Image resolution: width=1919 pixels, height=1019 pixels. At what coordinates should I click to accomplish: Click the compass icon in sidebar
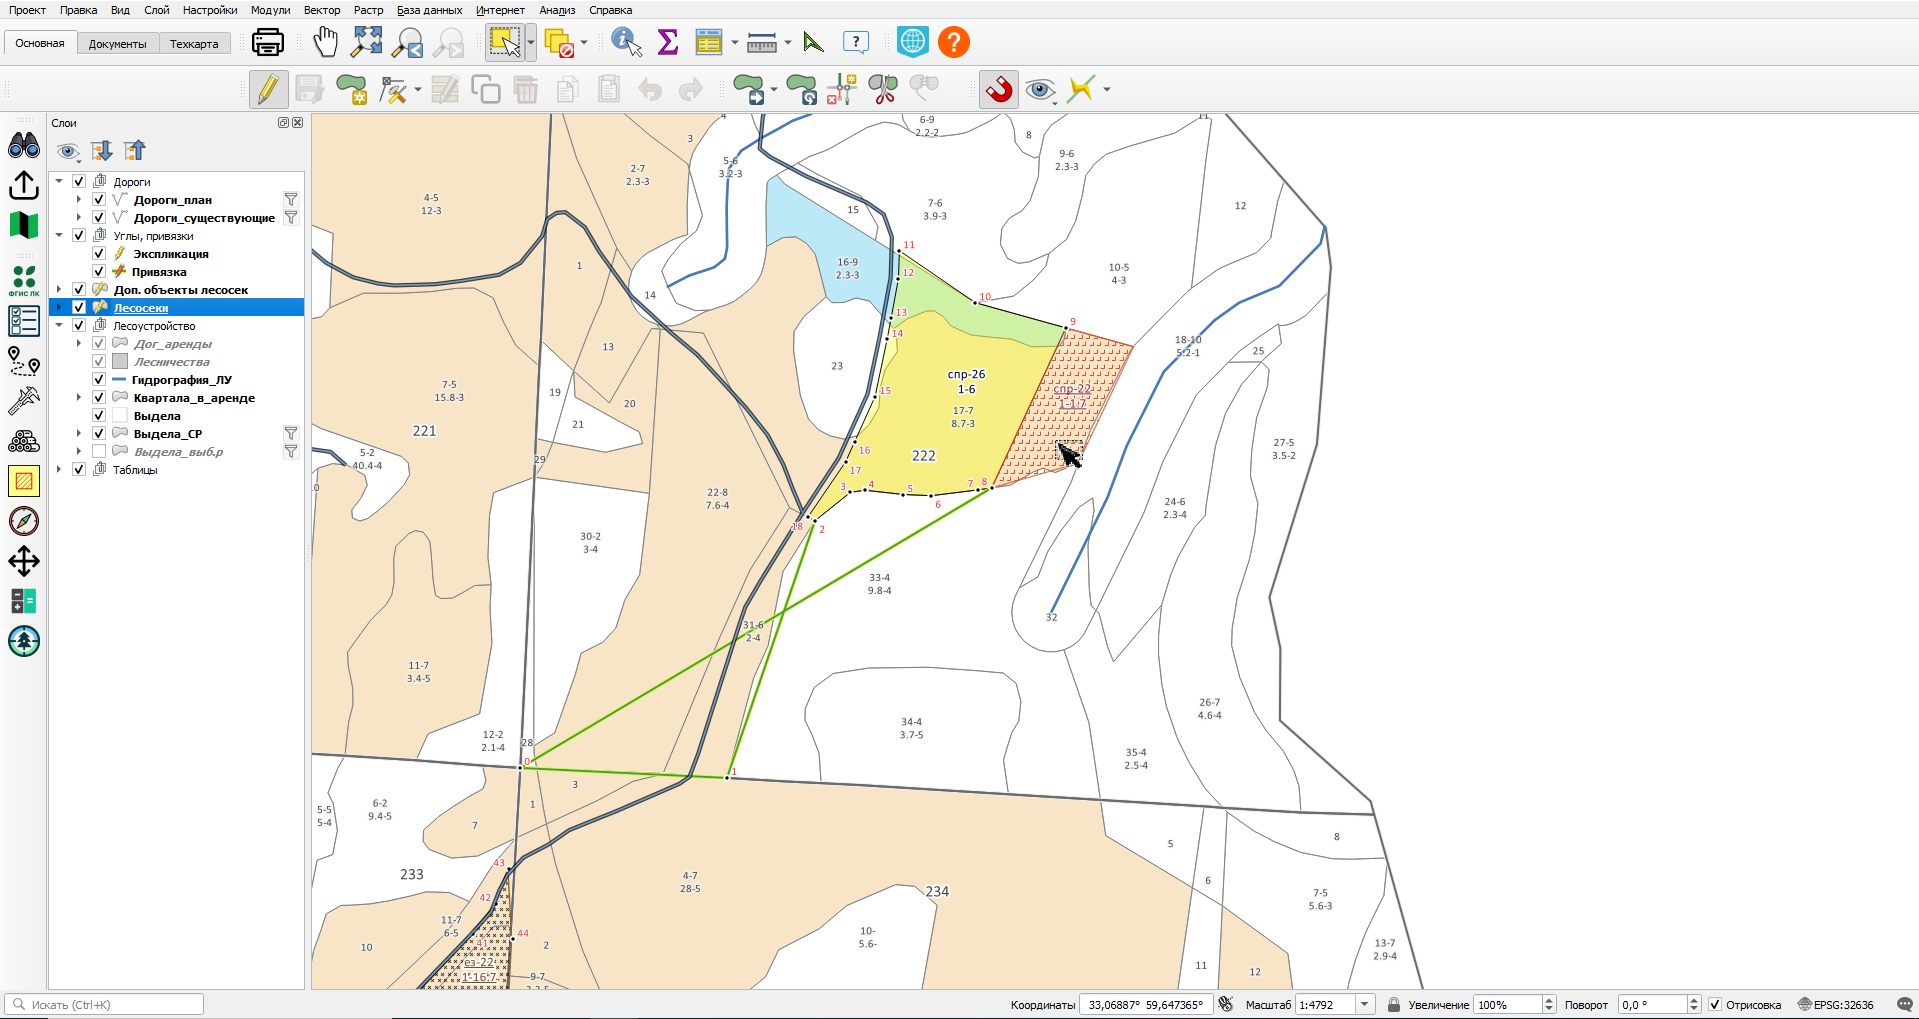[x=24, y=521]
